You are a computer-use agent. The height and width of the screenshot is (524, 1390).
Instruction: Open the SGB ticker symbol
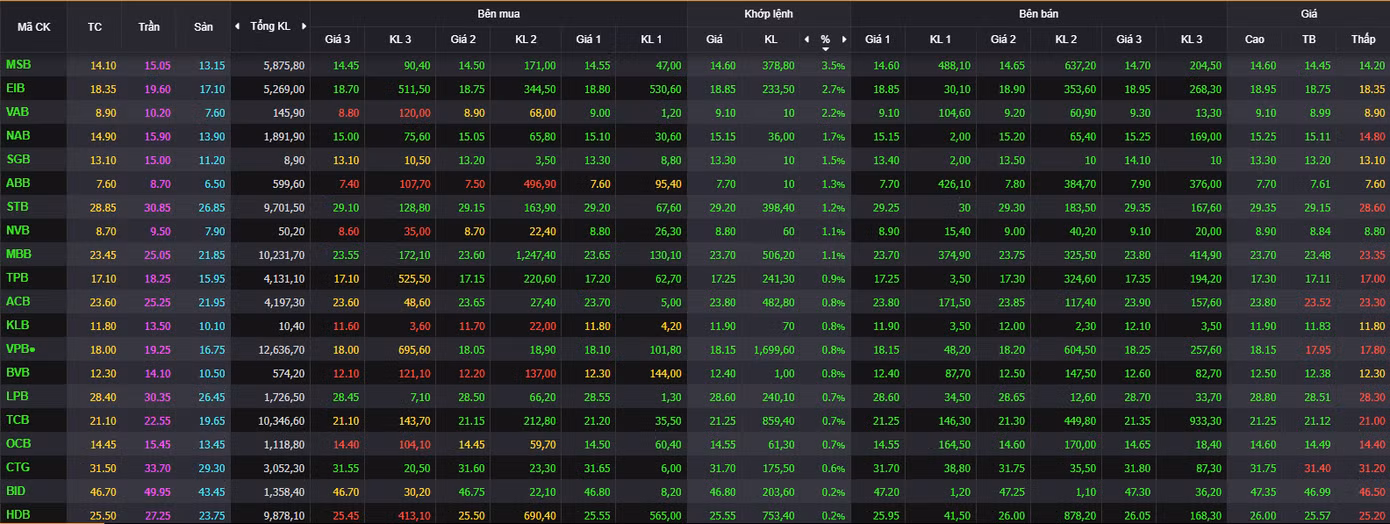tap(17, 159)
